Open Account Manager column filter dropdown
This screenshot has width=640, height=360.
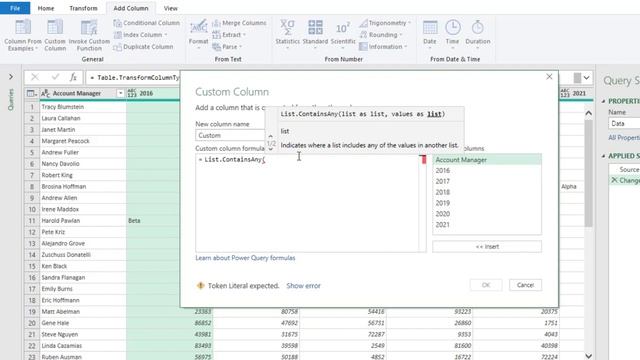pos(120,93)
